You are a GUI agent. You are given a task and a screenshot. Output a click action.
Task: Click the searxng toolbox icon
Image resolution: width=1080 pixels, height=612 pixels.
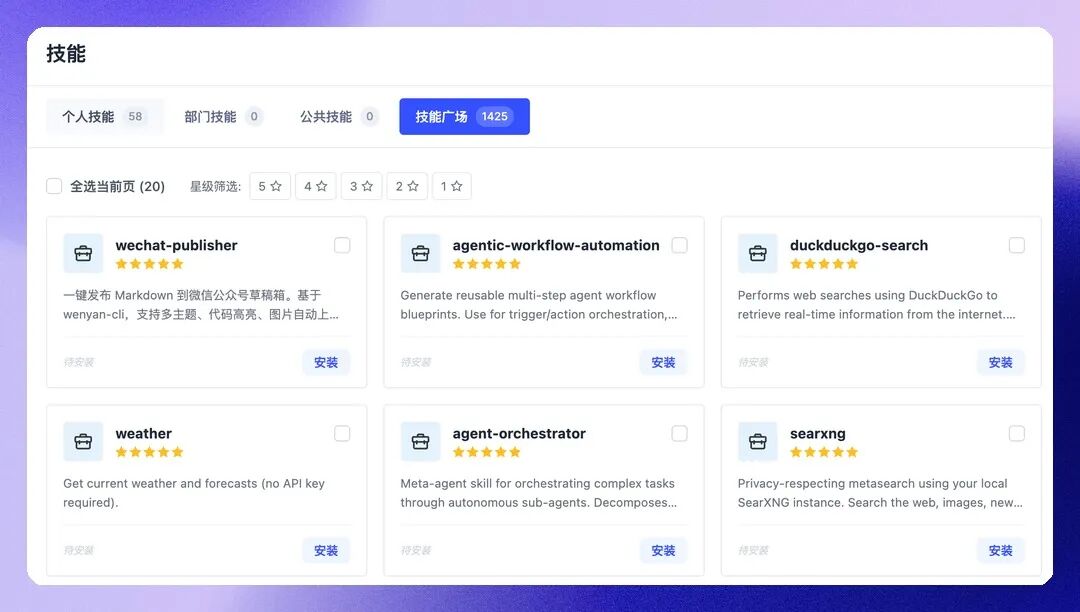[758, 441]
